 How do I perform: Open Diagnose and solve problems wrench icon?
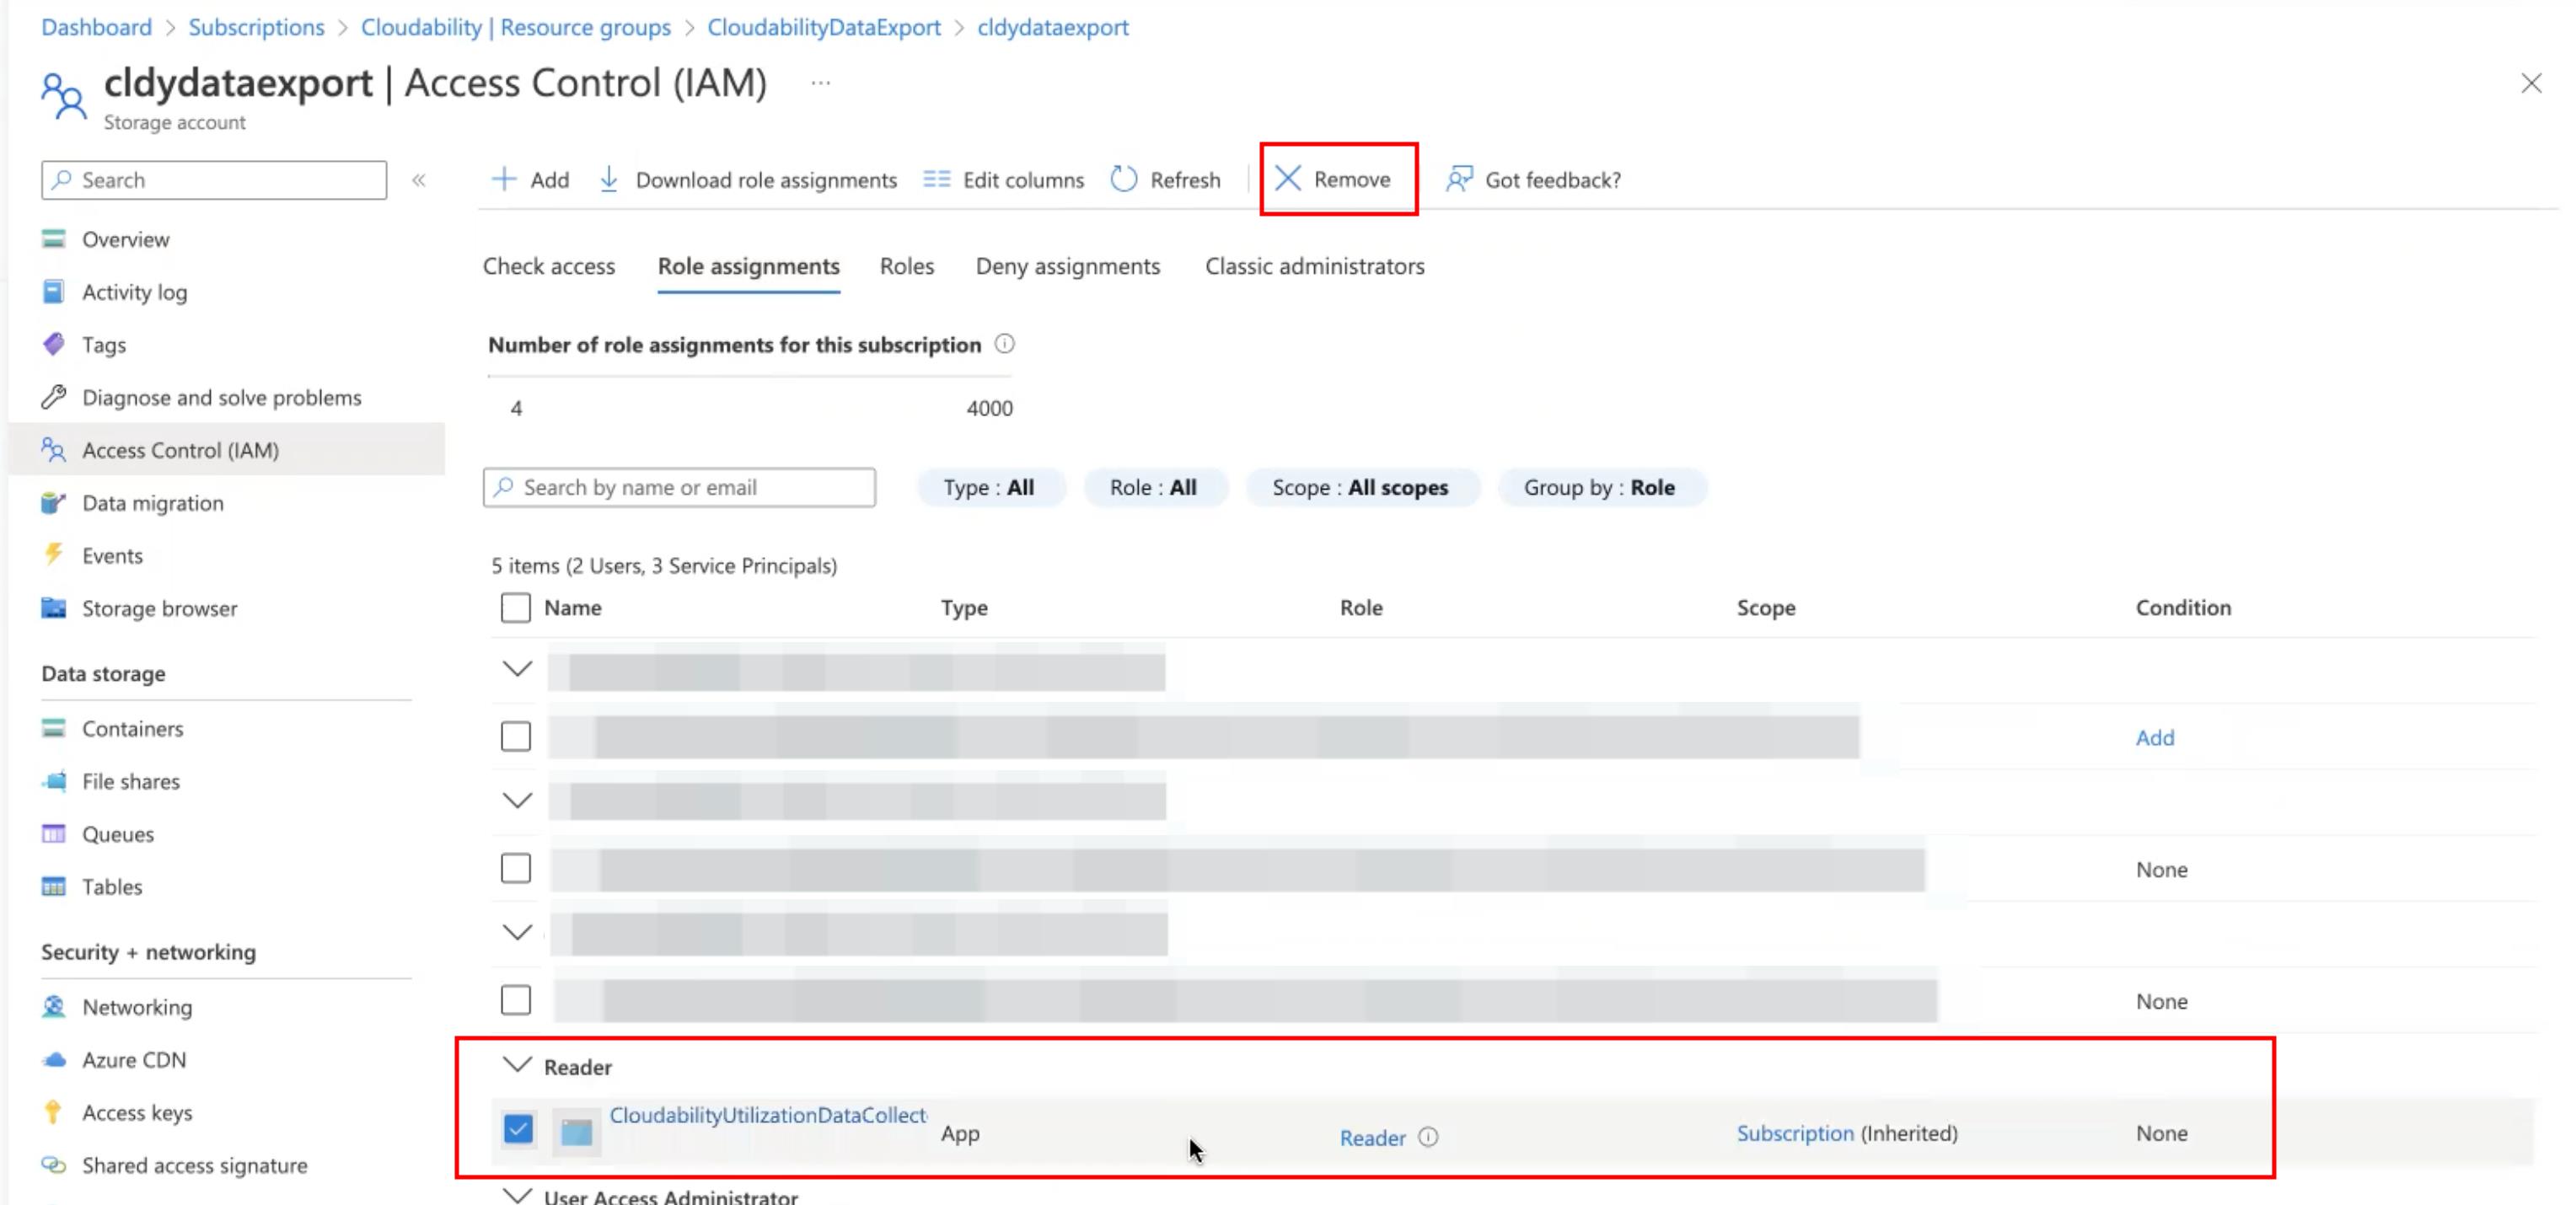54,397
